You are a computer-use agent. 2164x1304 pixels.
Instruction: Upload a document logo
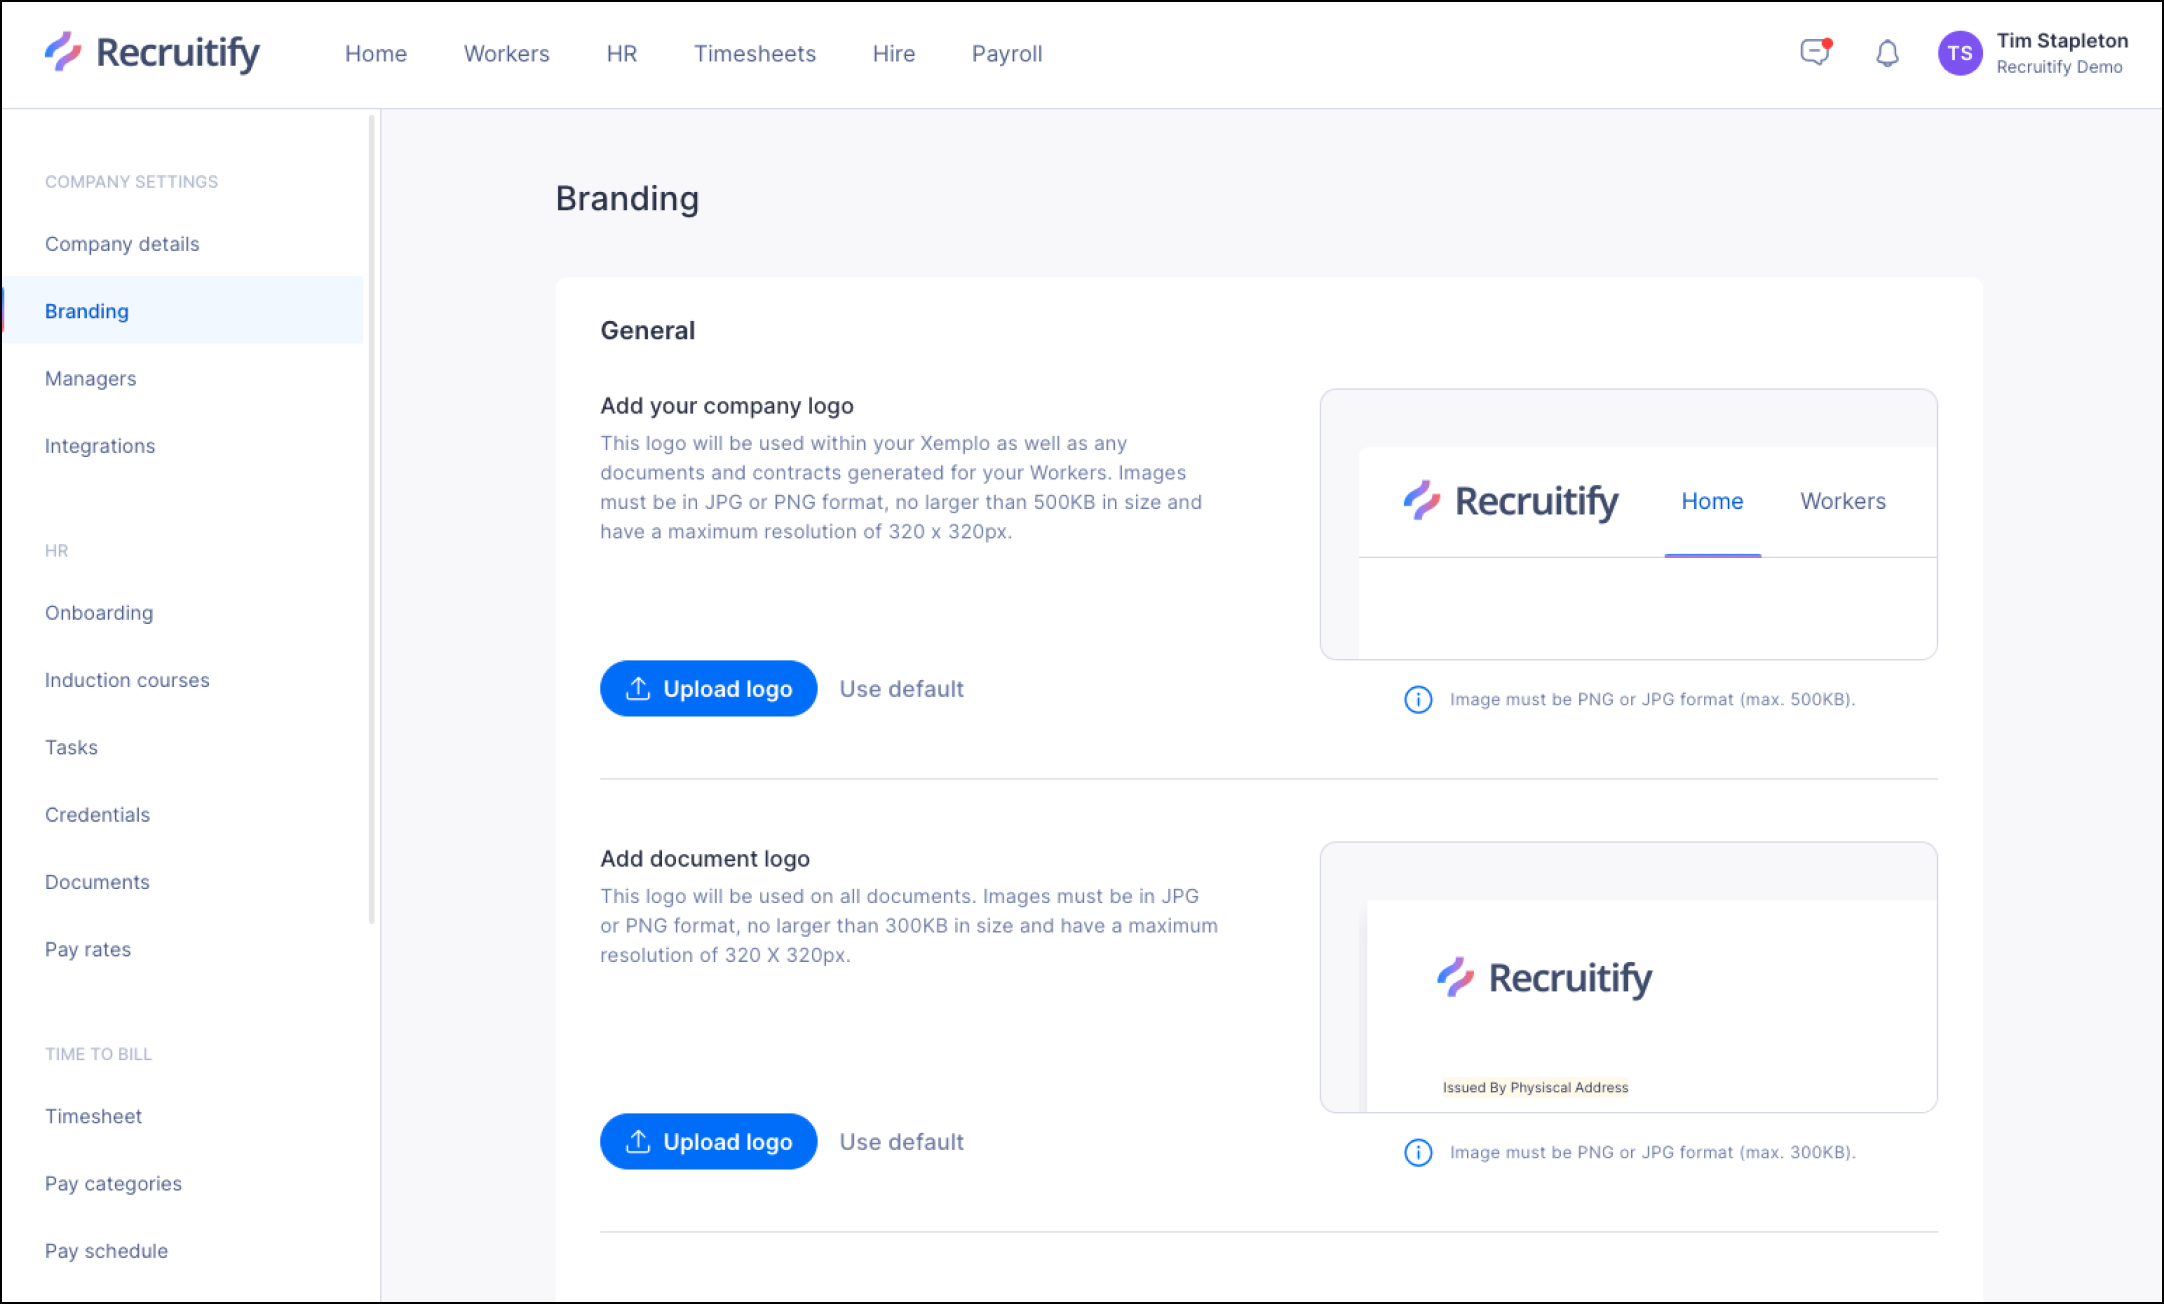pyautogui.click(x=708, y=1141)
